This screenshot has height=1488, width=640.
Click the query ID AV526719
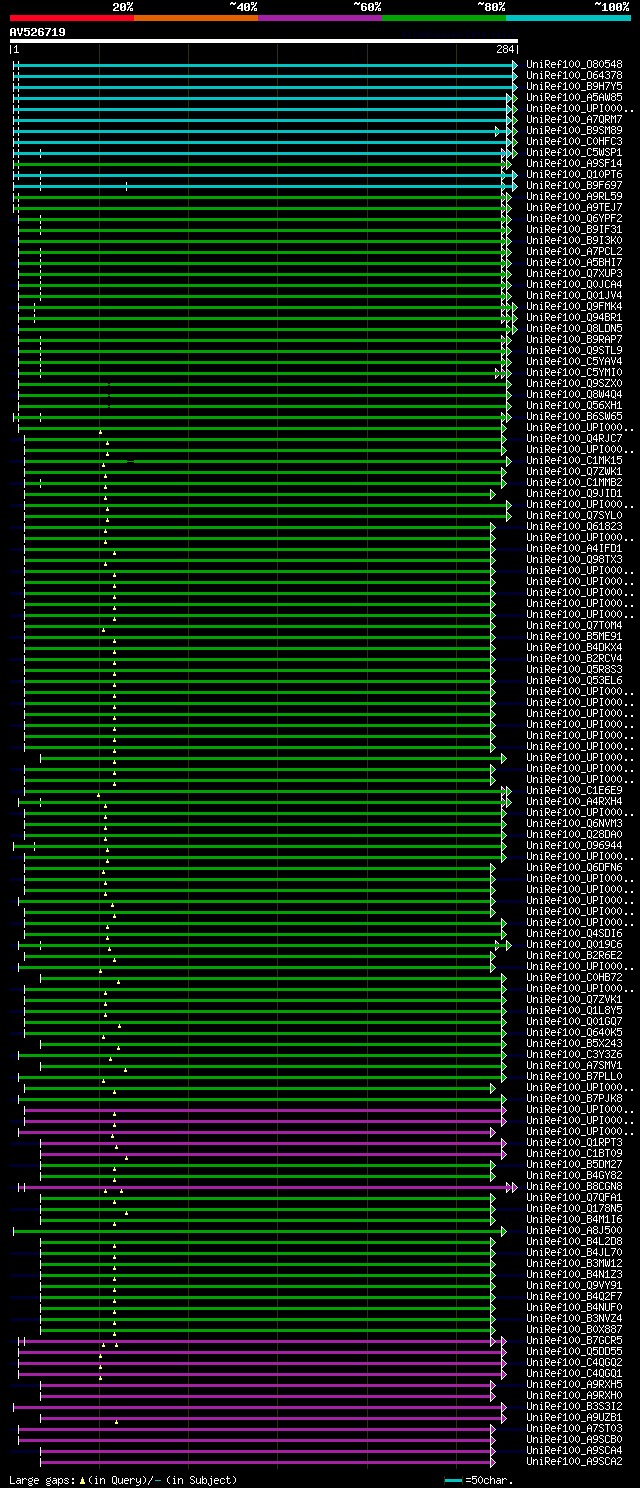pyautogui.click(x=37, y=32)
